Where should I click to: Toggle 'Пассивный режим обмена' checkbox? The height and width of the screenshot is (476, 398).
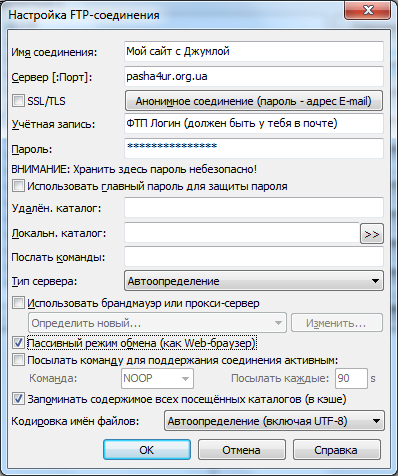pos(18,343)
